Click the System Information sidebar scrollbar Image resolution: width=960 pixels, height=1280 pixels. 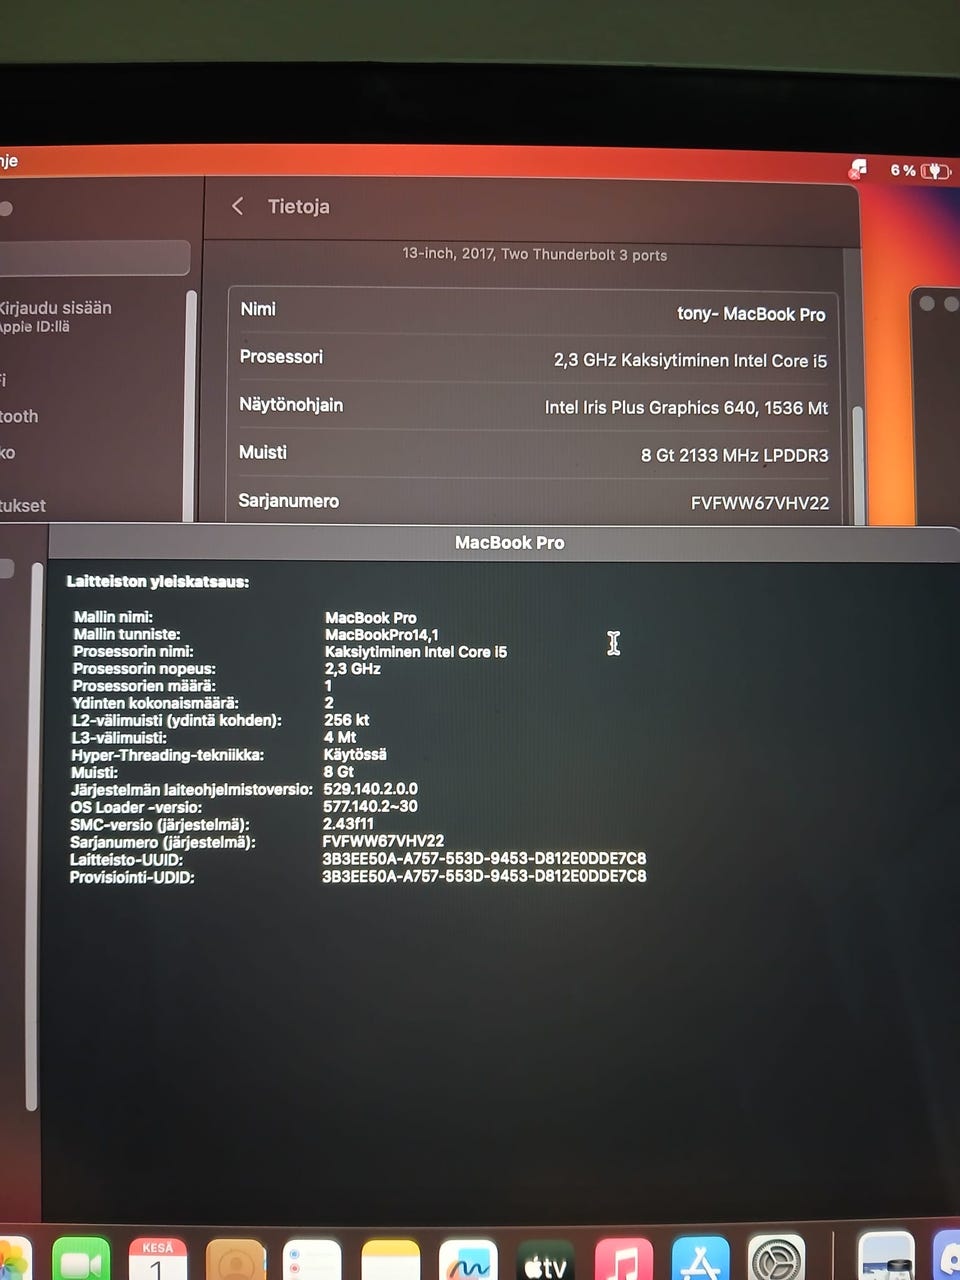point(34,835)
